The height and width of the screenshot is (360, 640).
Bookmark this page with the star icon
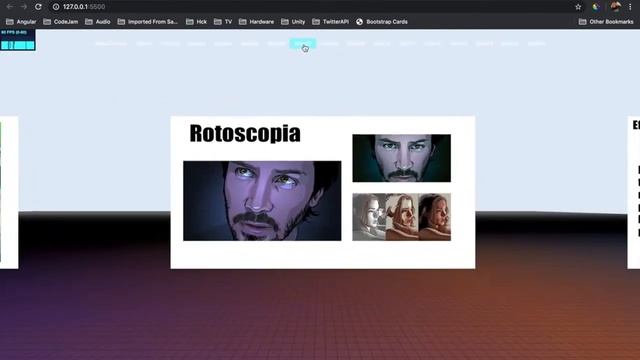point(578,7)
